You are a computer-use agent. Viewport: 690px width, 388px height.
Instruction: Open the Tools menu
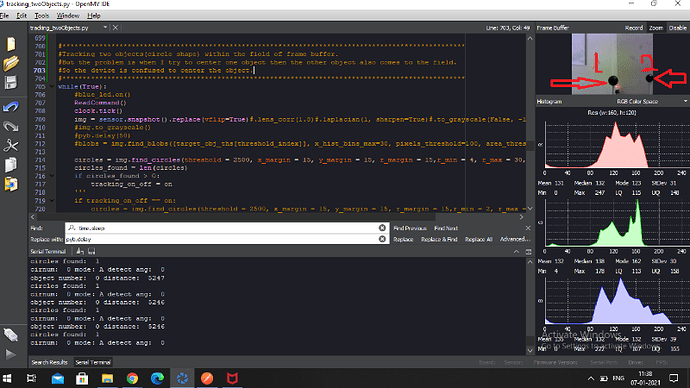[42, 15]
